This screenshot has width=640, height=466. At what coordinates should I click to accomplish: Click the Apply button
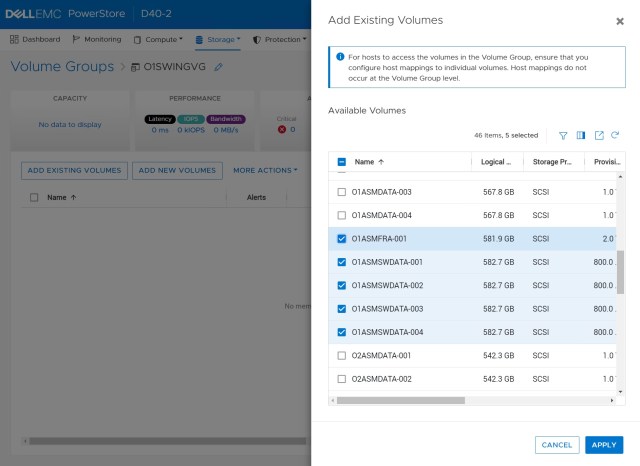pyautogui.click(x=604, y=444)
